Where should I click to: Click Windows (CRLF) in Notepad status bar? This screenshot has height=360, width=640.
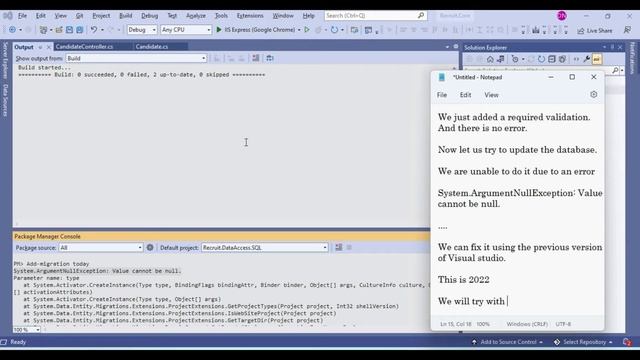[x=527, y=324]
